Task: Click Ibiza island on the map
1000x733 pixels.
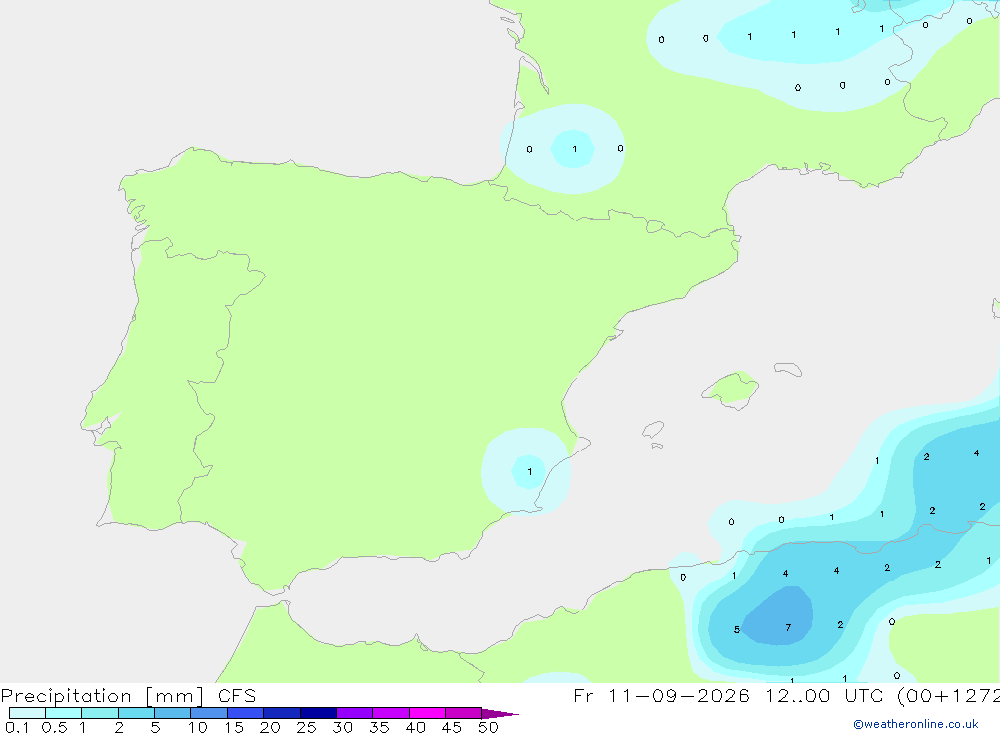Action: (653, 430)
